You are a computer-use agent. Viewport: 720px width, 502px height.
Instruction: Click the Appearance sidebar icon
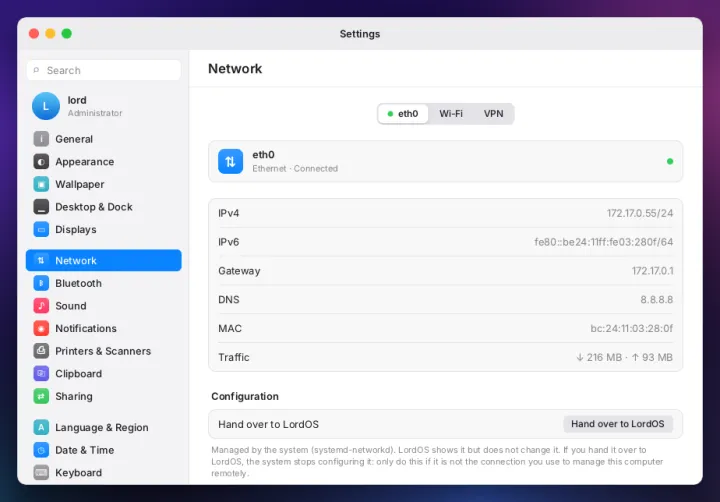41,162
